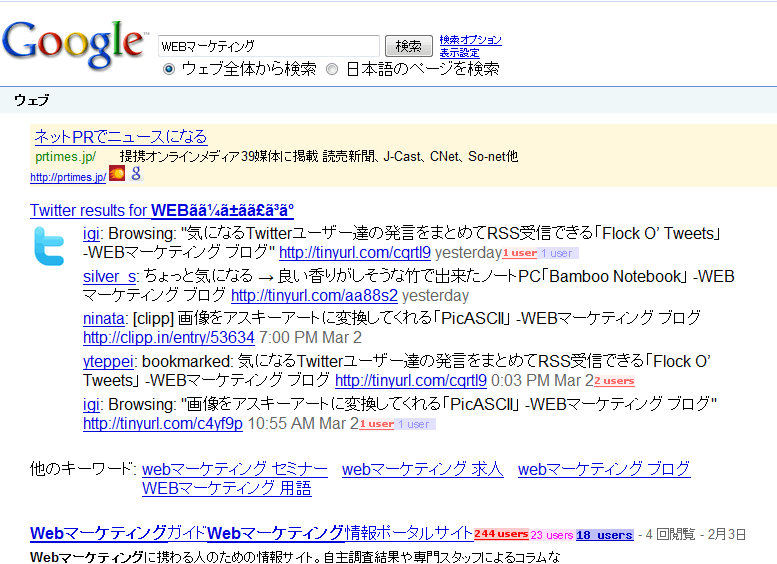777x564 pixels.
Task: Click the orange sun icon beside prtimes URL
Action: pyautogui.click(x=117, y=173)
